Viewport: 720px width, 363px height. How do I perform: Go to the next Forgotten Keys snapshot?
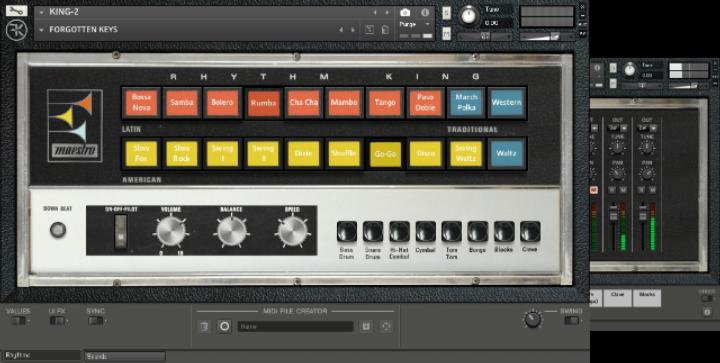pos(353,30)
